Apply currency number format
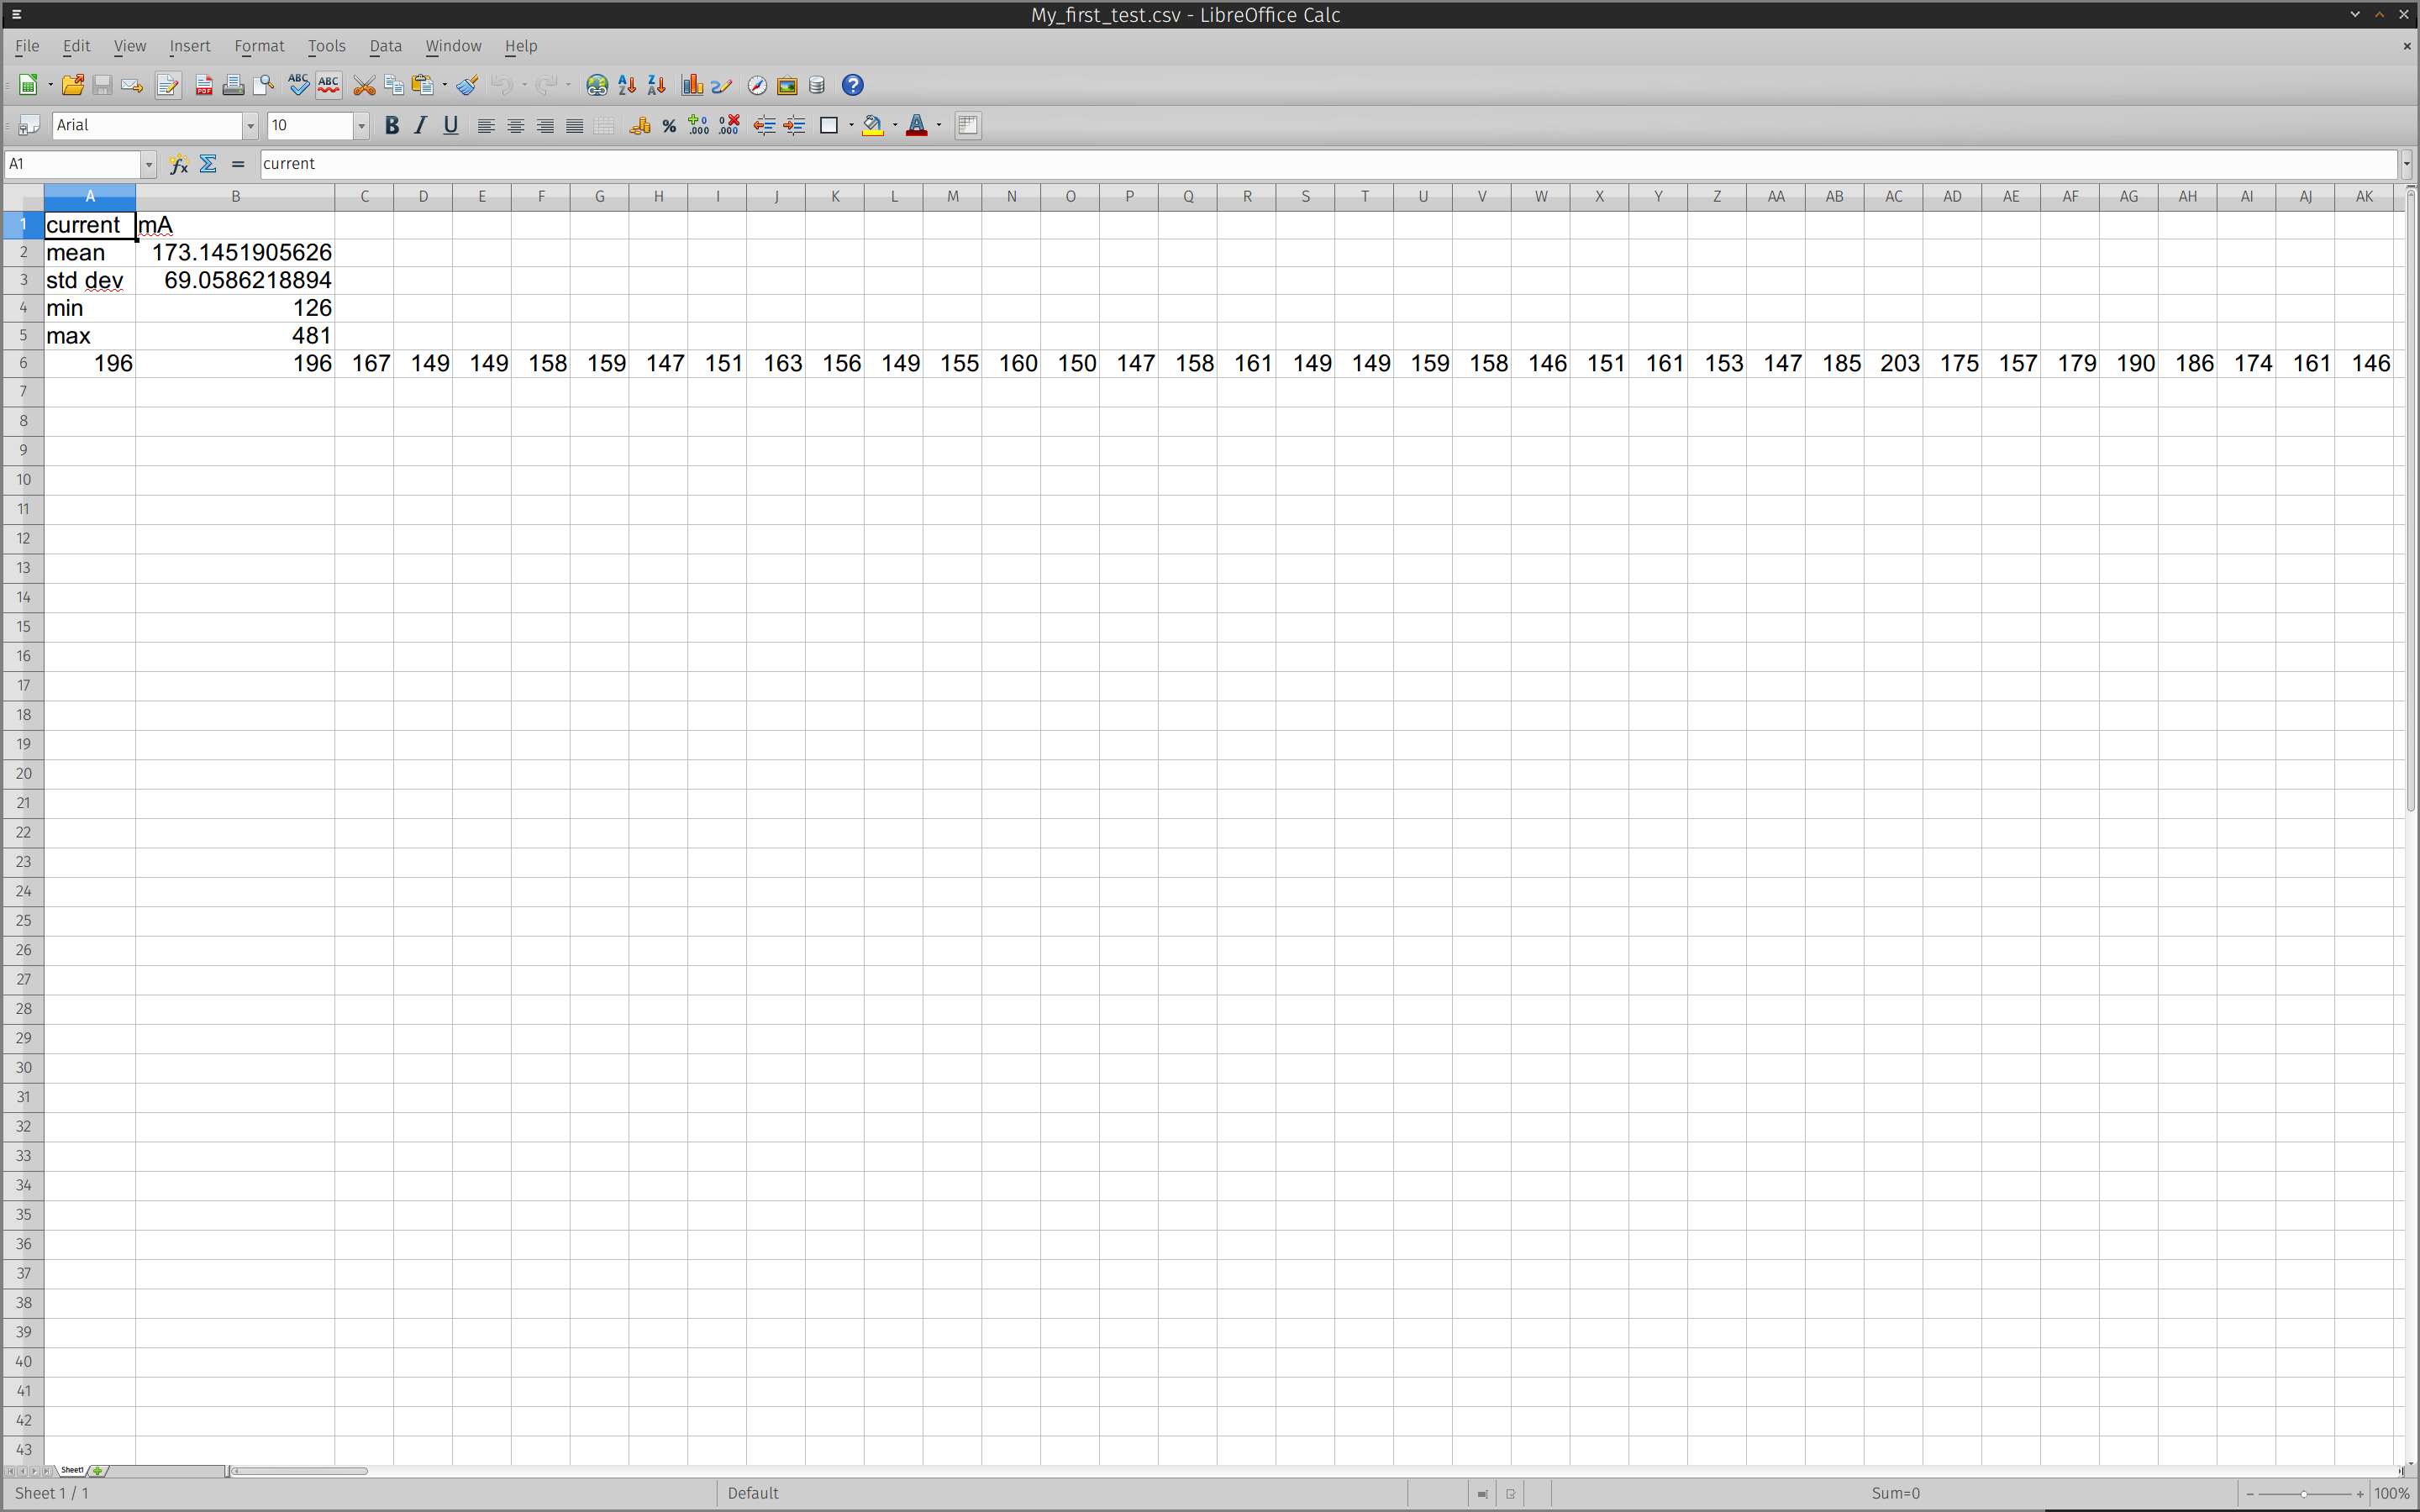 pyautogui.click(x=640, y=125)
